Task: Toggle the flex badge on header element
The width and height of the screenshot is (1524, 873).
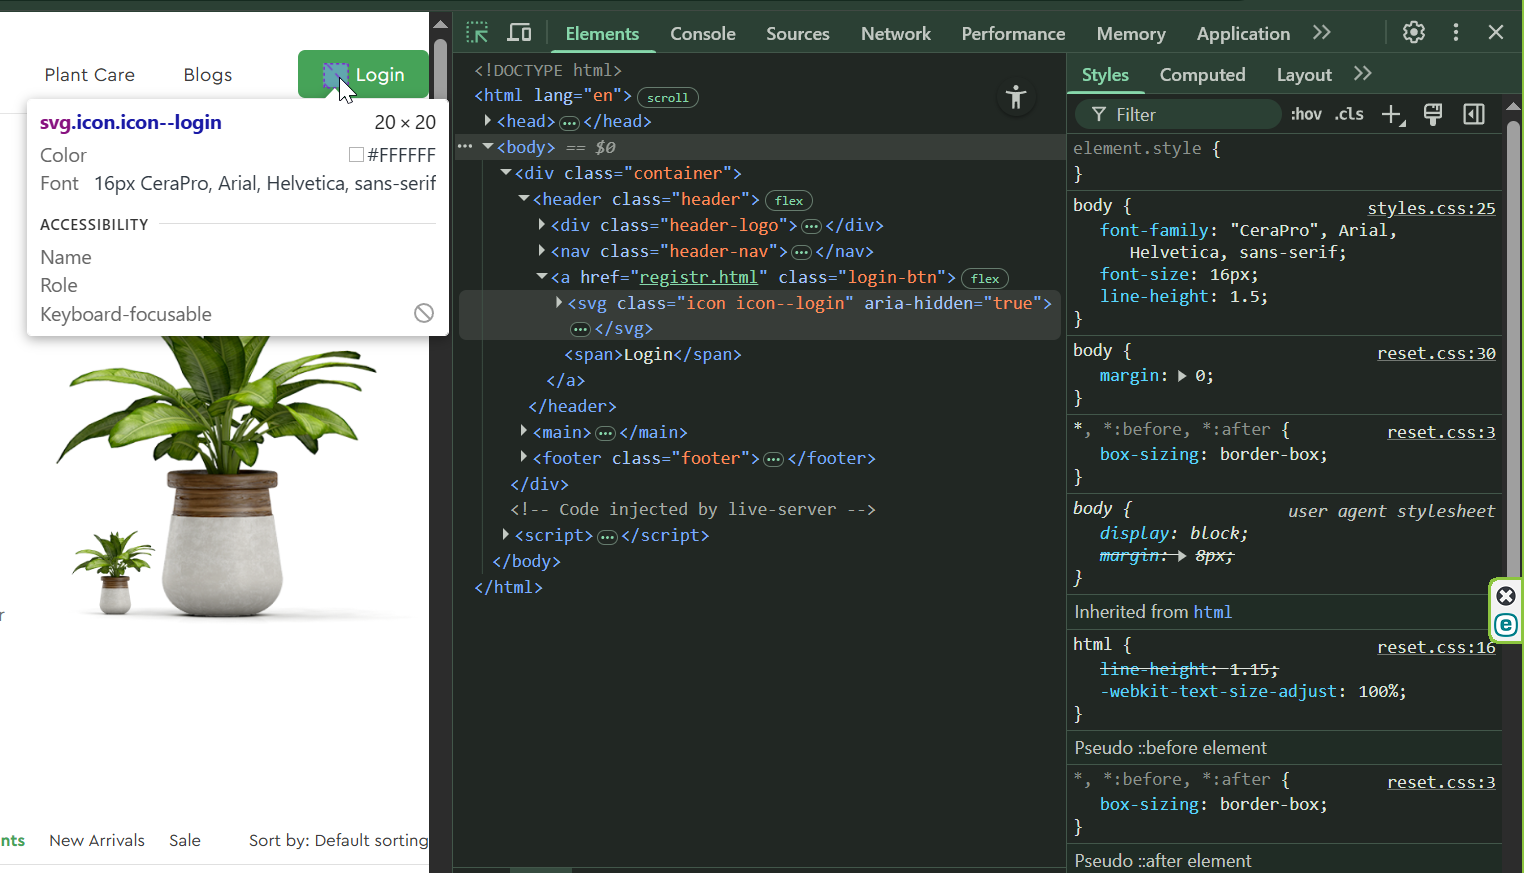Action: click(x=788, y=201)
